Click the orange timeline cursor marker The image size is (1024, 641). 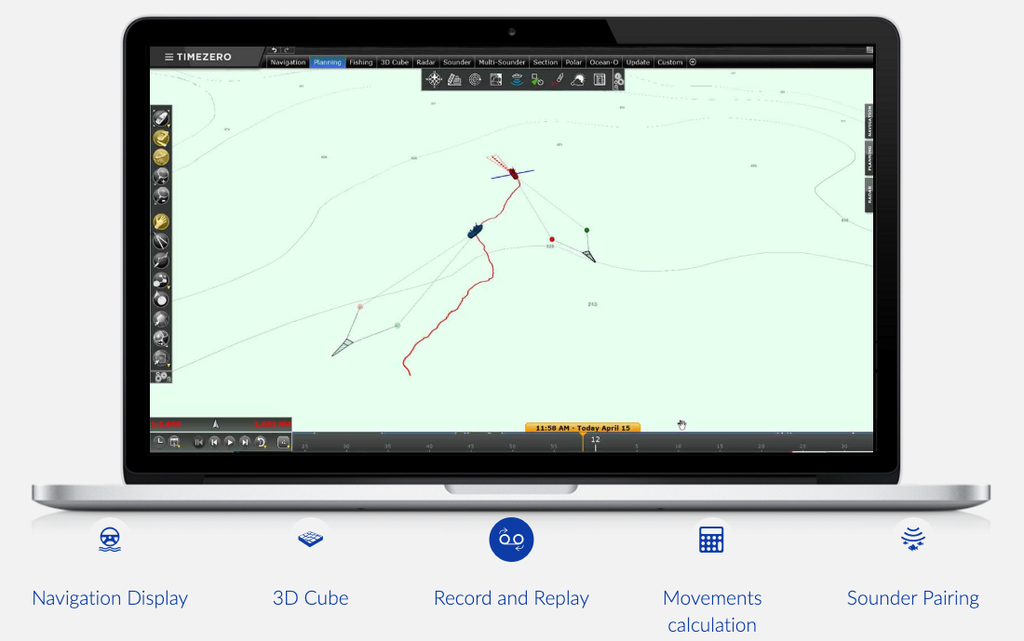click(x=583, y=435)
